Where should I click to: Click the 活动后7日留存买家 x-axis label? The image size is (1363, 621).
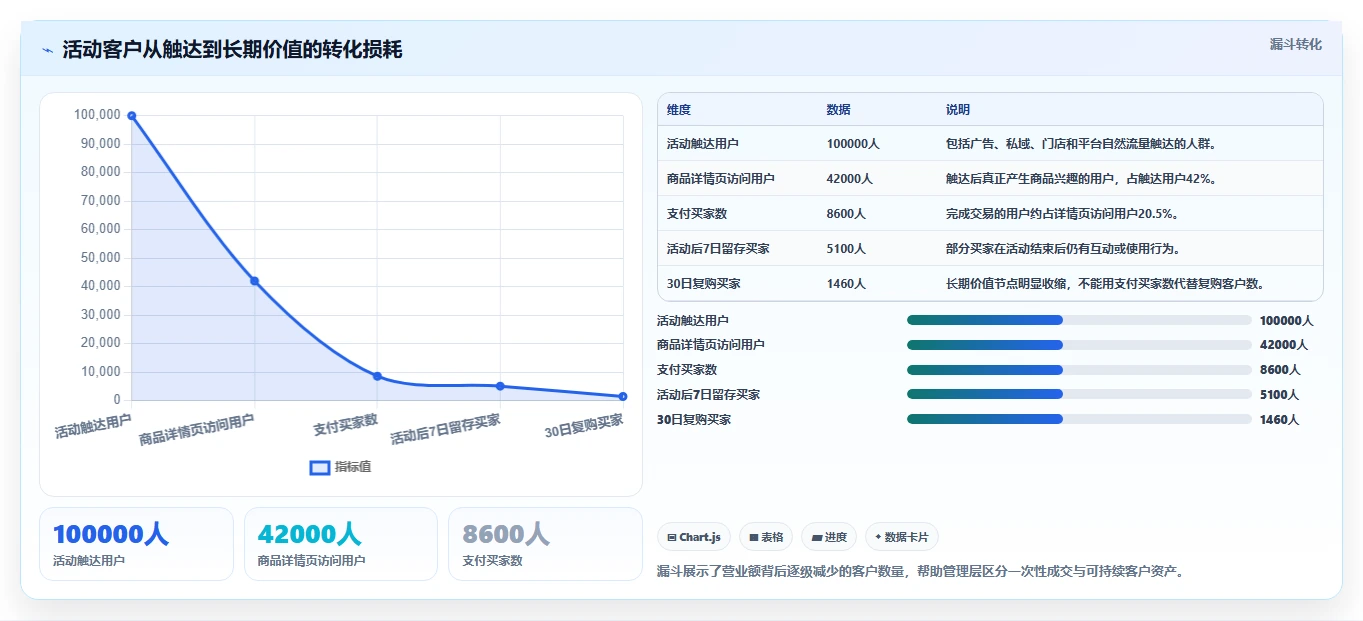click(445, 429)
